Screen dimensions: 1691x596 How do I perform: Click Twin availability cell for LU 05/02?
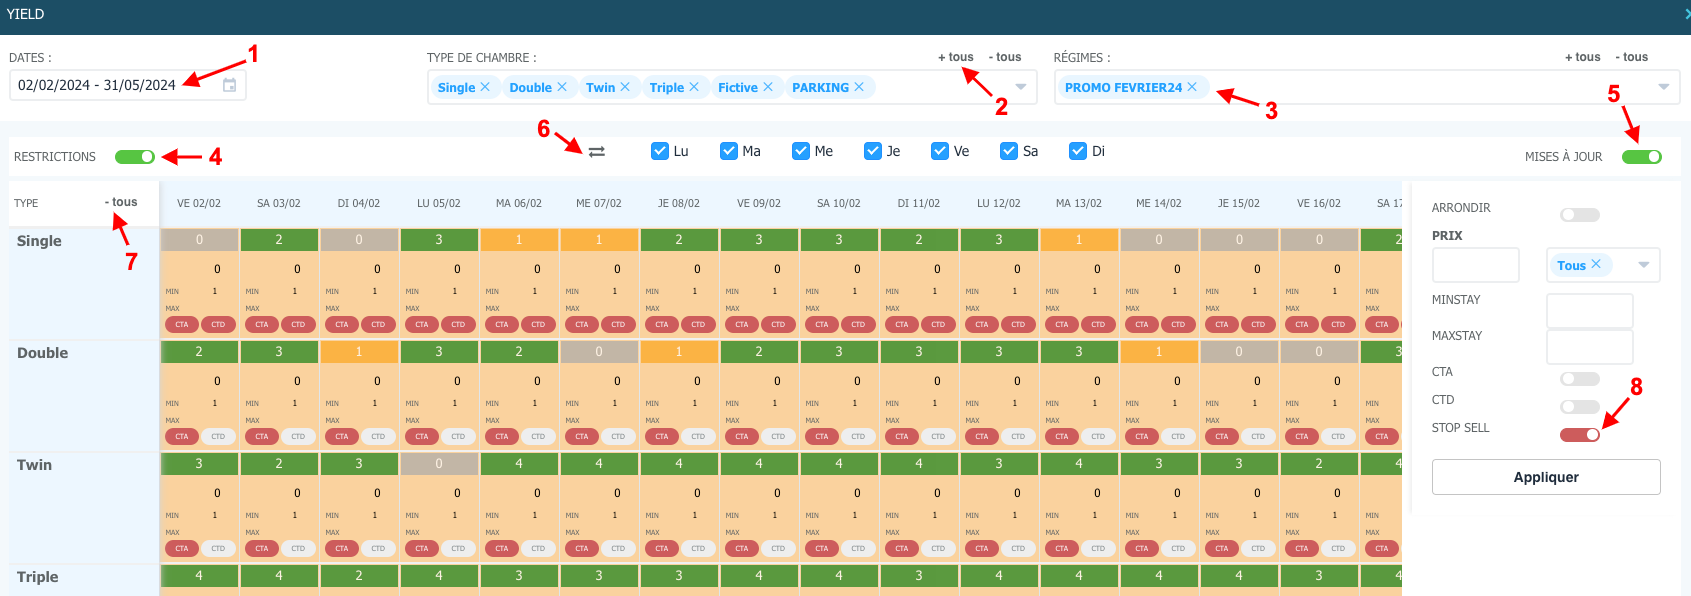coord(439,464)
